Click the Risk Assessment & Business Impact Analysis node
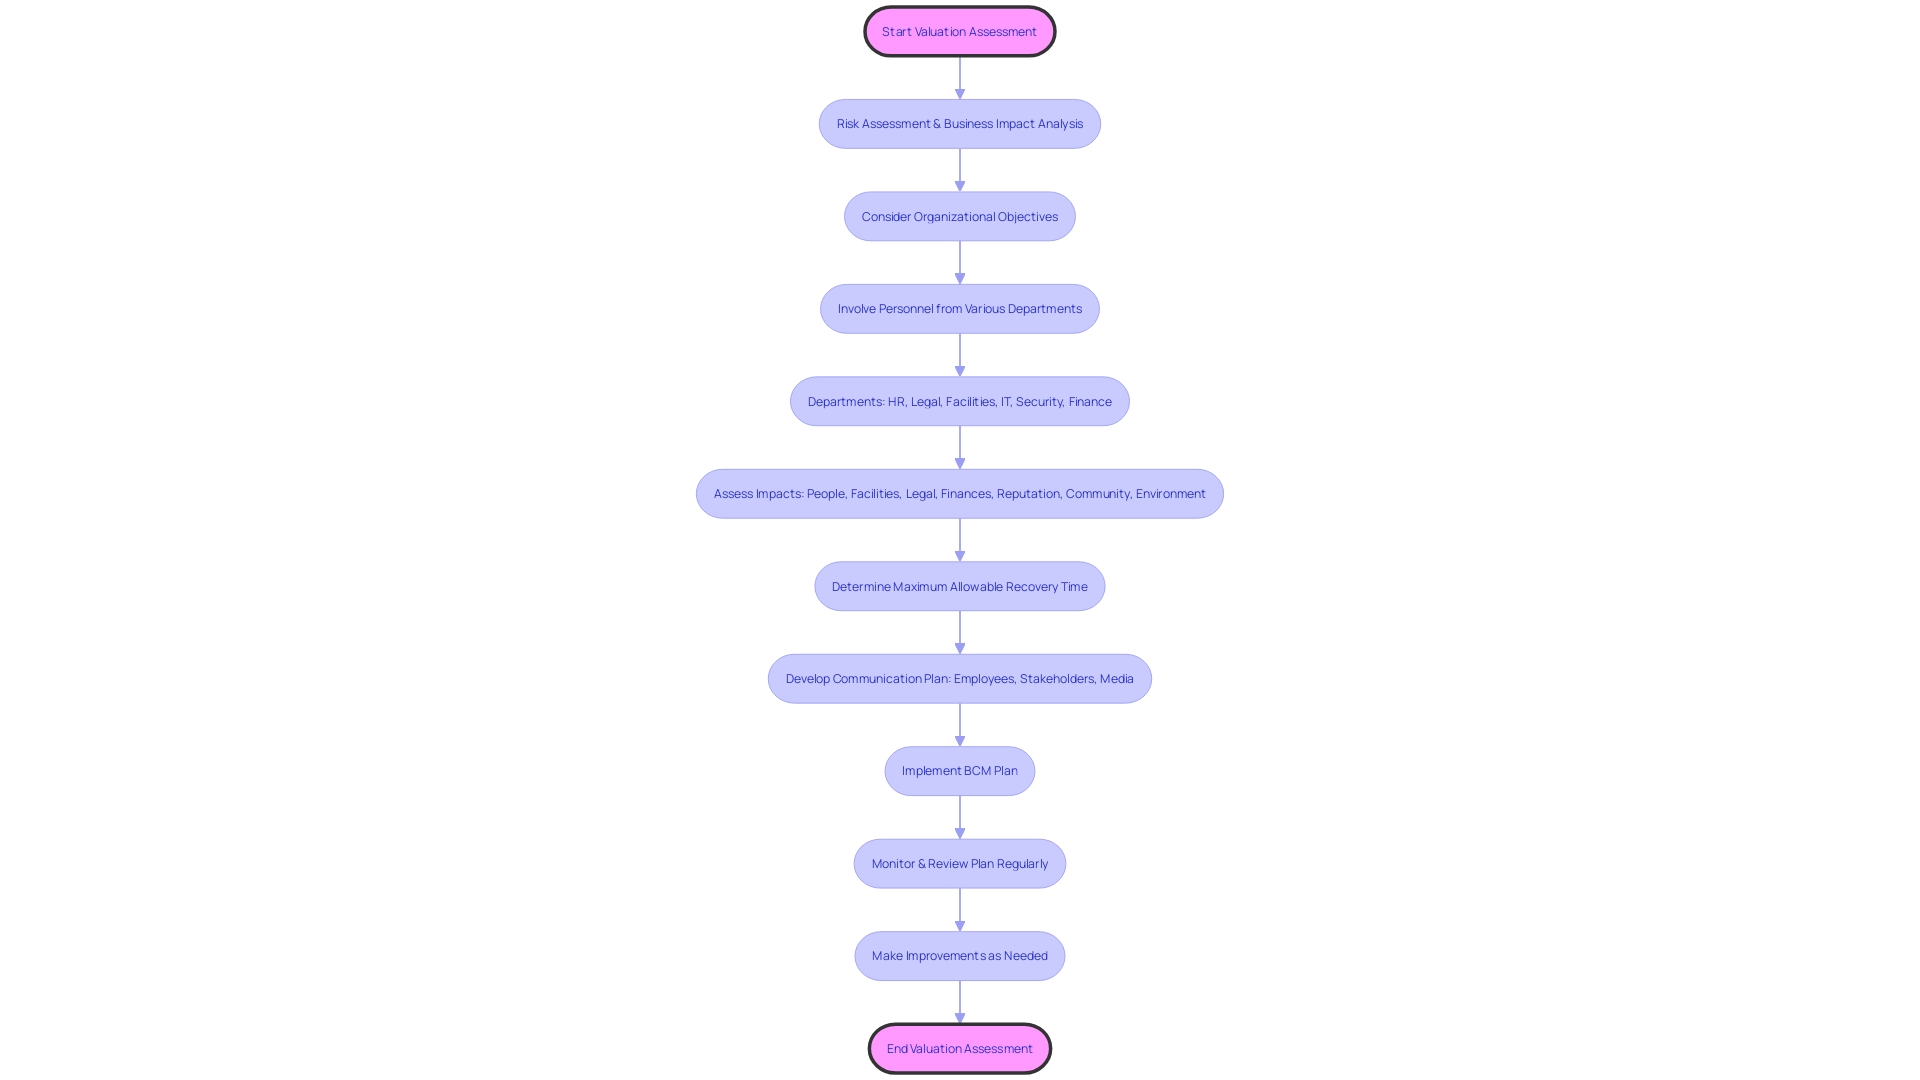 [x=959, y=123]
